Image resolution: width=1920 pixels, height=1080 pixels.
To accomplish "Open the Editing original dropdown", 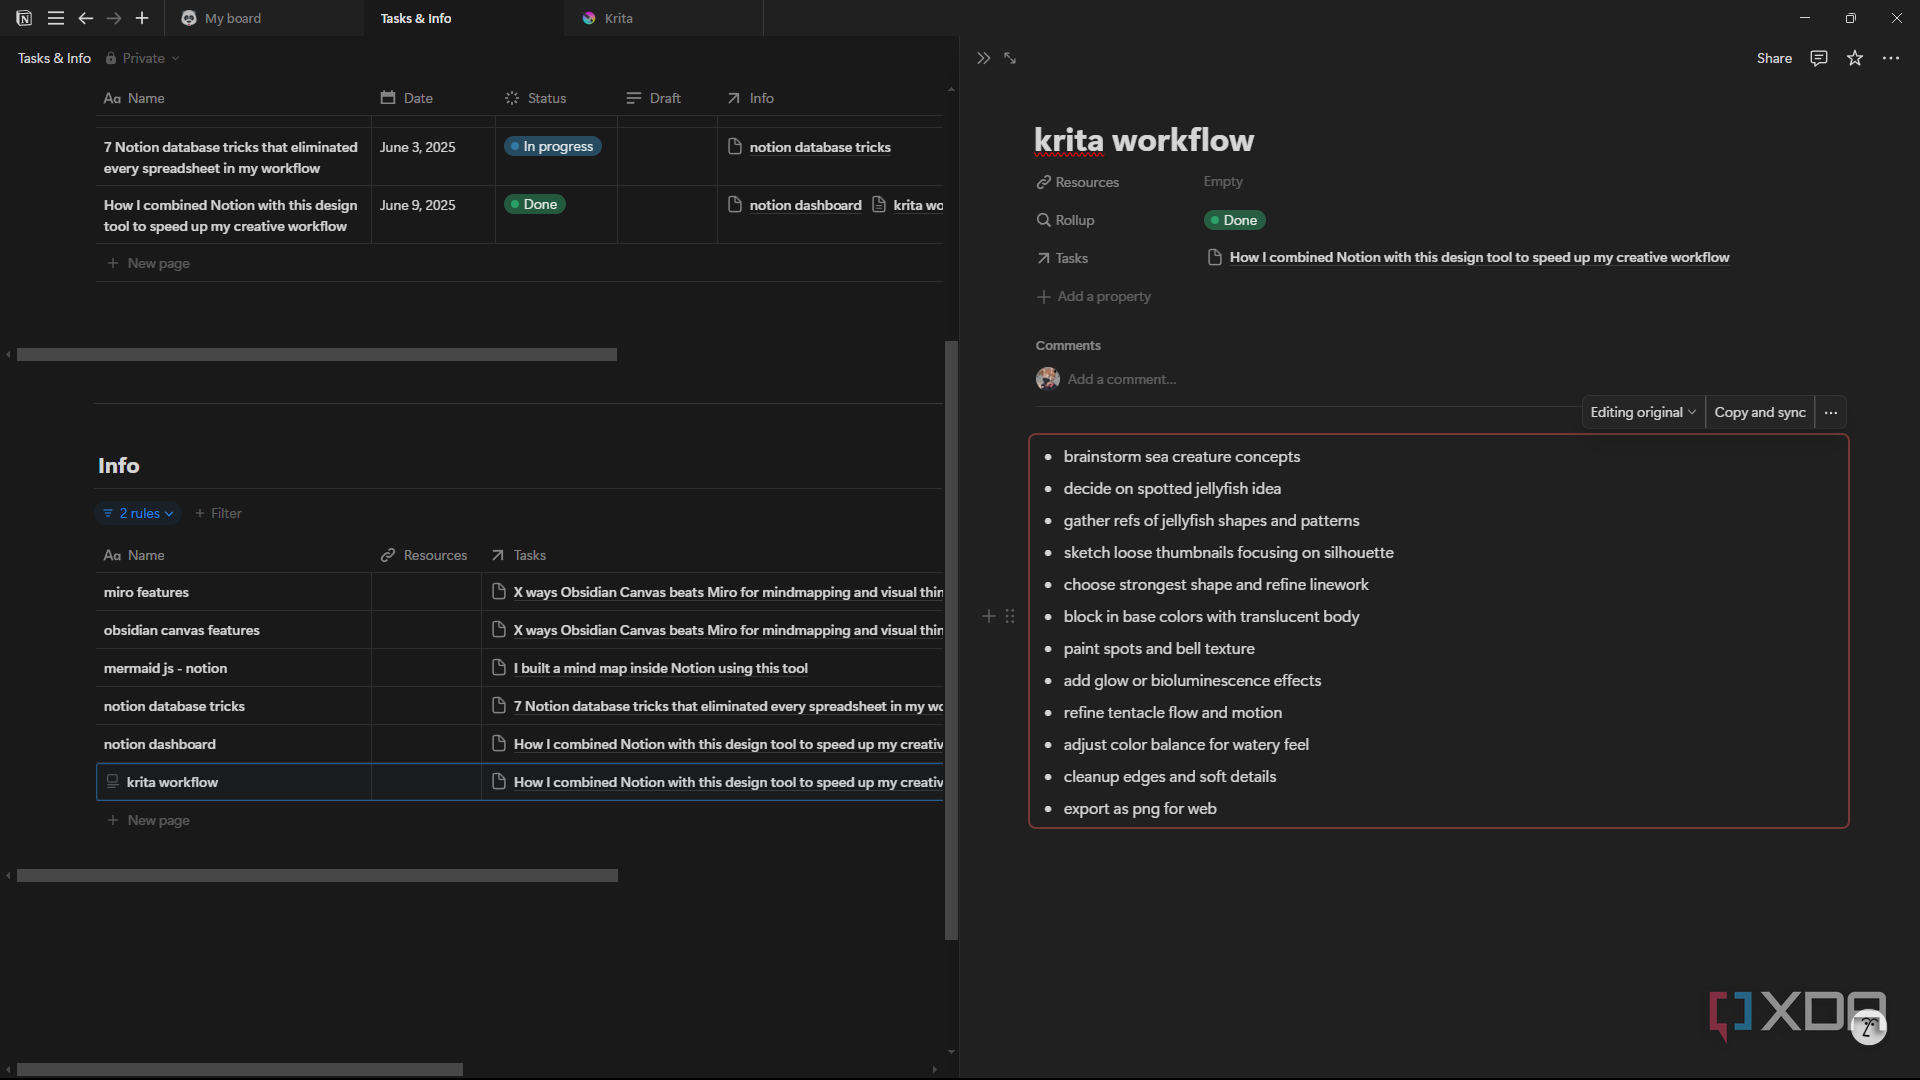I will 1642,412.
